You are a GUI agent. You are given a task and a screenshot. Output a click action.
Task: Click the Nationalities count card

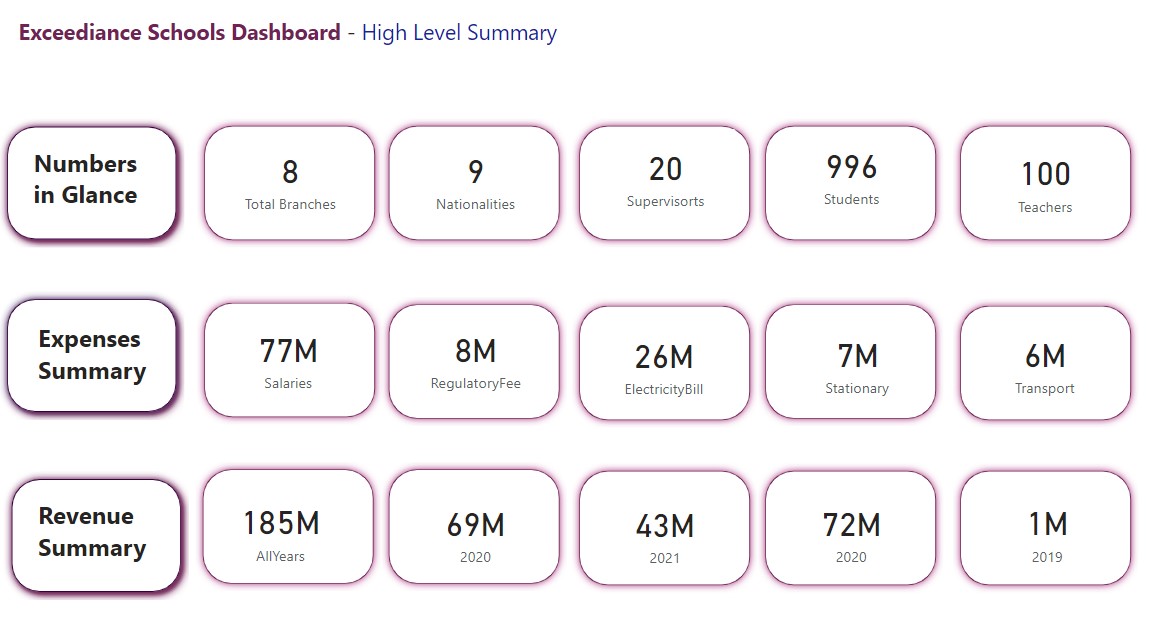[474, 182]
